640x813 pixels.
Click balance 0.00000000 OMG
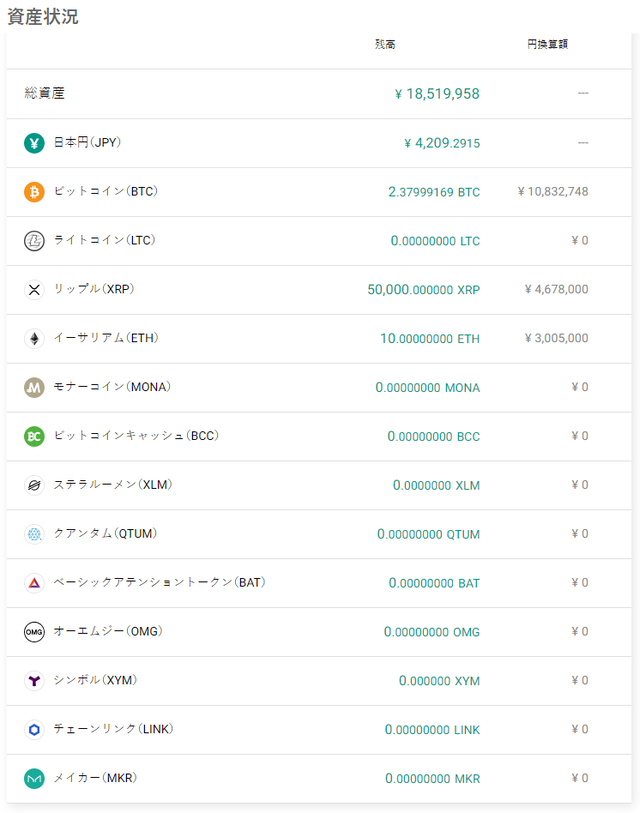(432, 632)
